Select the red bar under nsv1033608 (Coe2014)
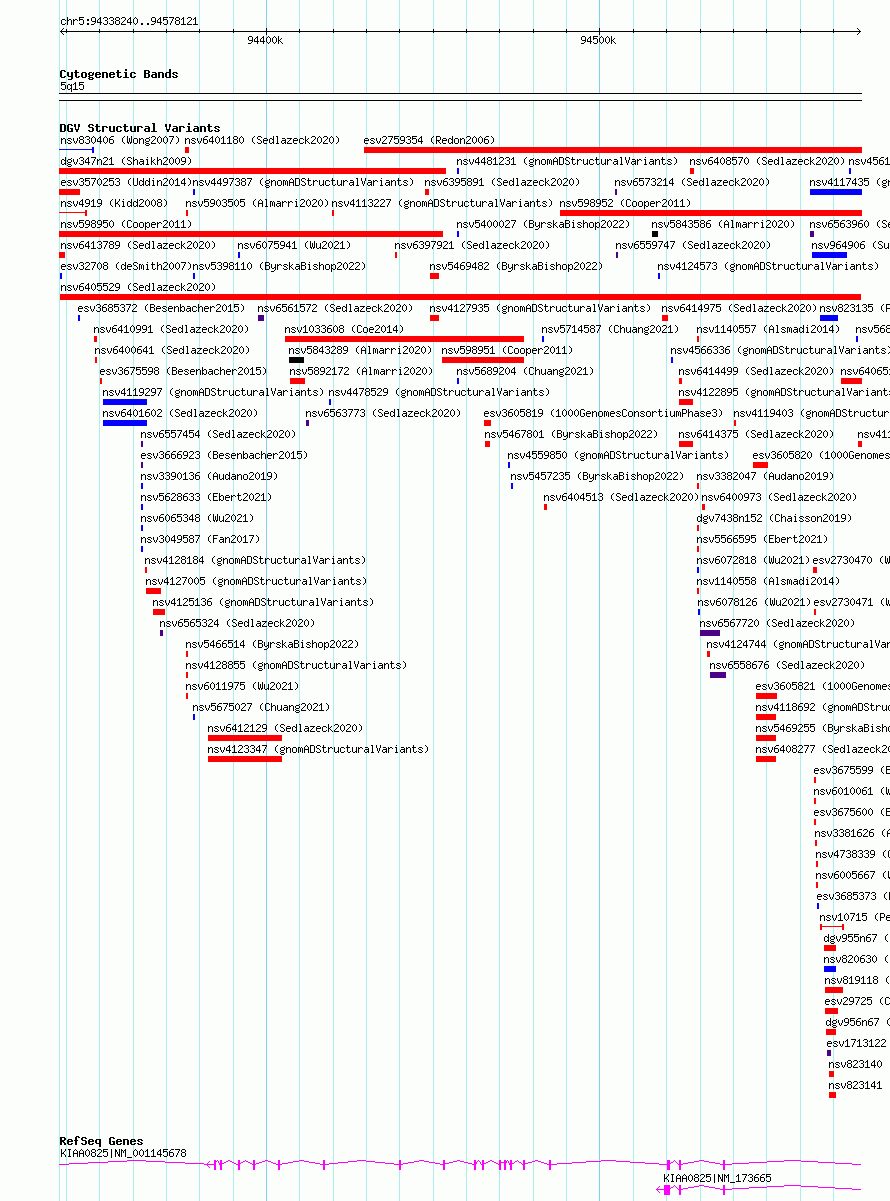This screenshot has height=1201, width=890. point(404,339)
